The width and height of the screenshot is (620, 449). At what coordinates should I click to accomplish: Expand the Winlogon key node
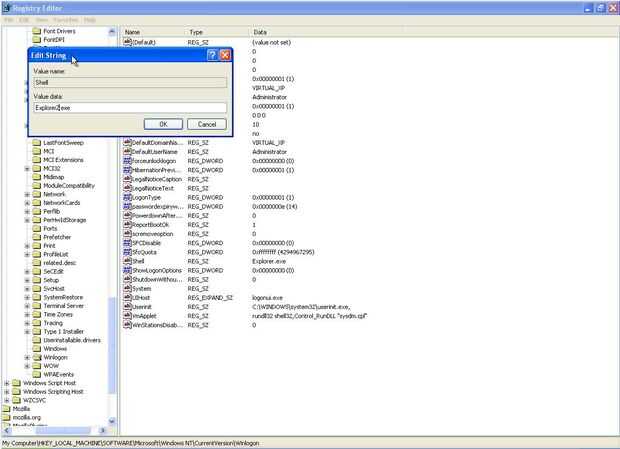point(27,357)
